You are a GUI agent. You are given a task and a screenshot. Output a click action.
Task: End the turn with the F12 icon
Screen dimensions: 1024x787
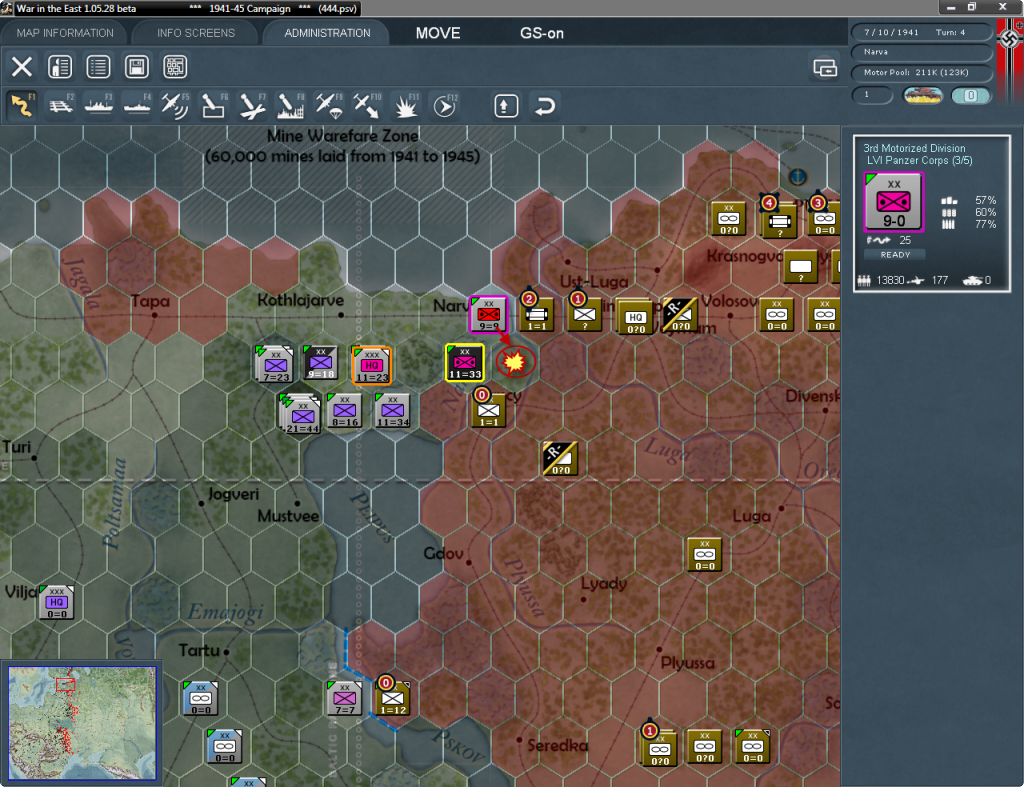pyautogui.click(x=444, y=106)
